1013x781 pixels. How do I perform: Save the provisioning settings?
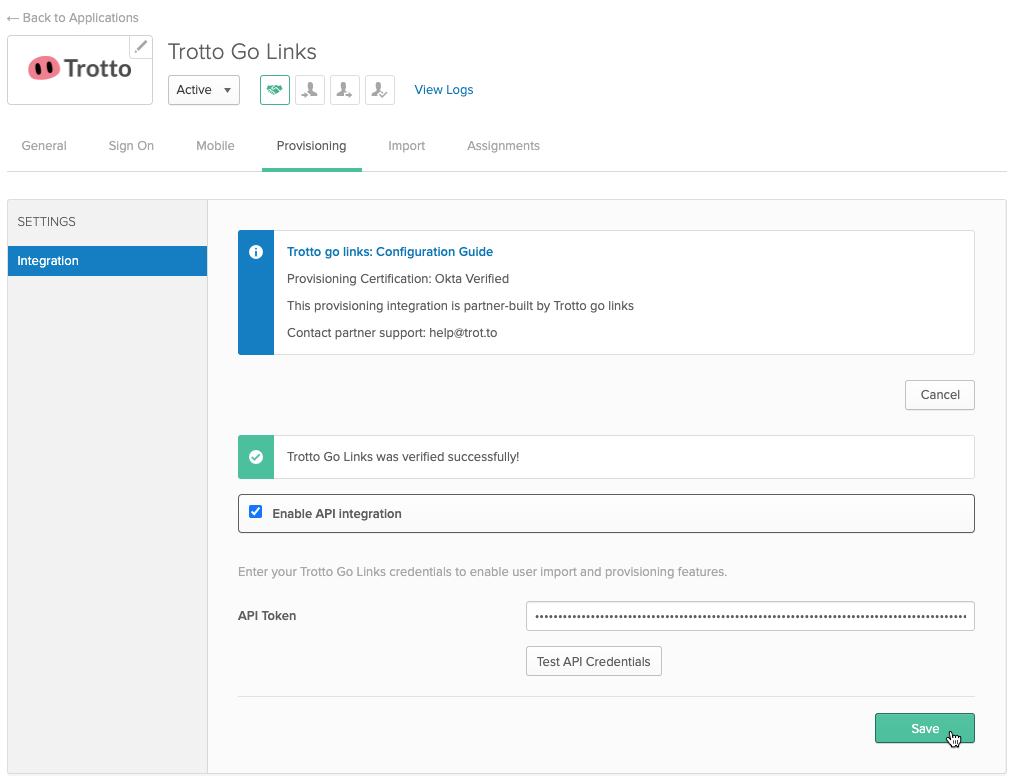click(924, 729)
